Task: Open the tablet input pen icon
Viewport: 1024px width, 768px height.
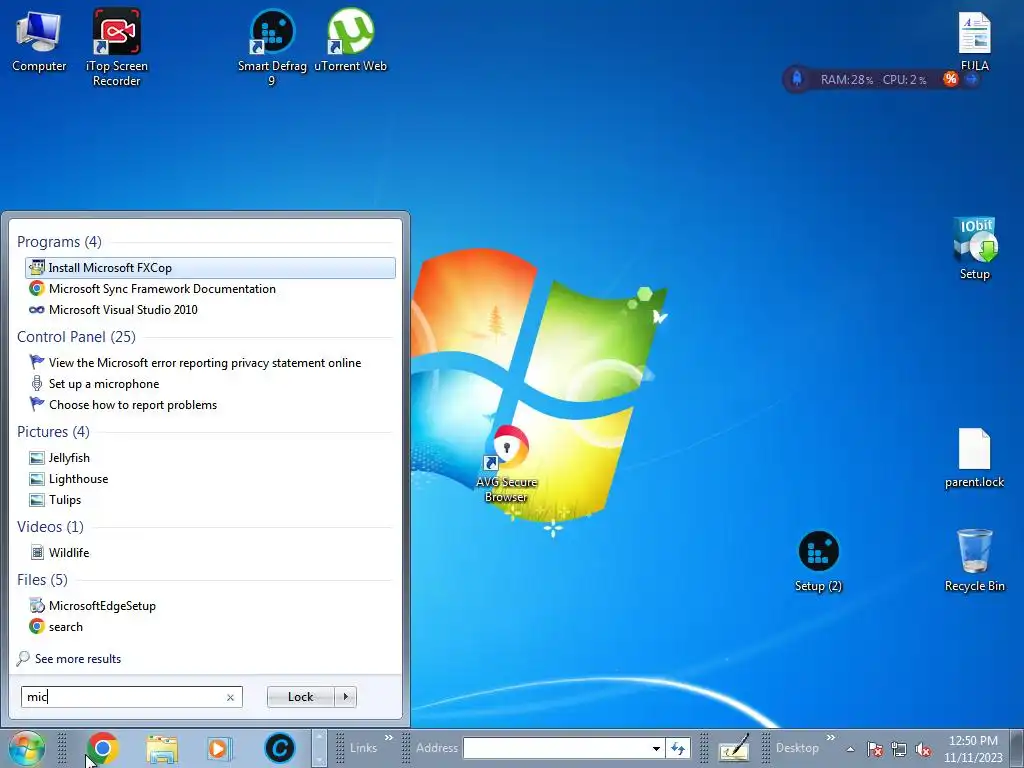Action: pos(734,748)
